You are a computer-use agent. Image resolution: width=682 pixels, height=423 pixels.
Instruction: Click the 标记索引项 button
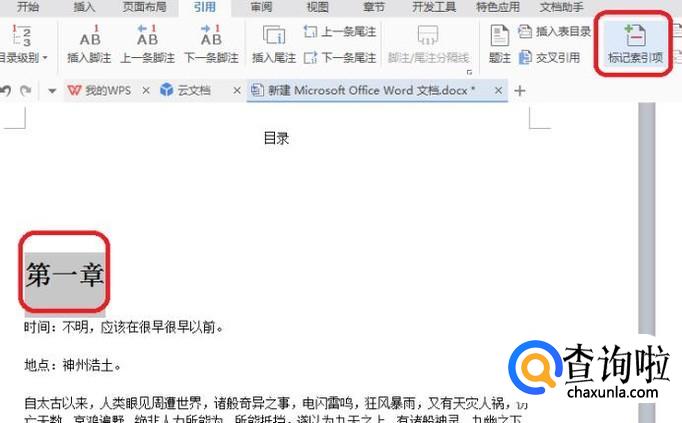tap(635, 44)
